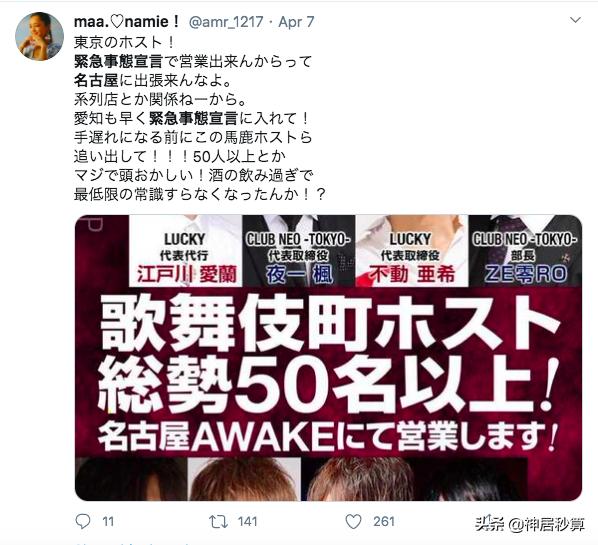Like the tweet with the heart icon
598x545 pixels.
(353, 521)
